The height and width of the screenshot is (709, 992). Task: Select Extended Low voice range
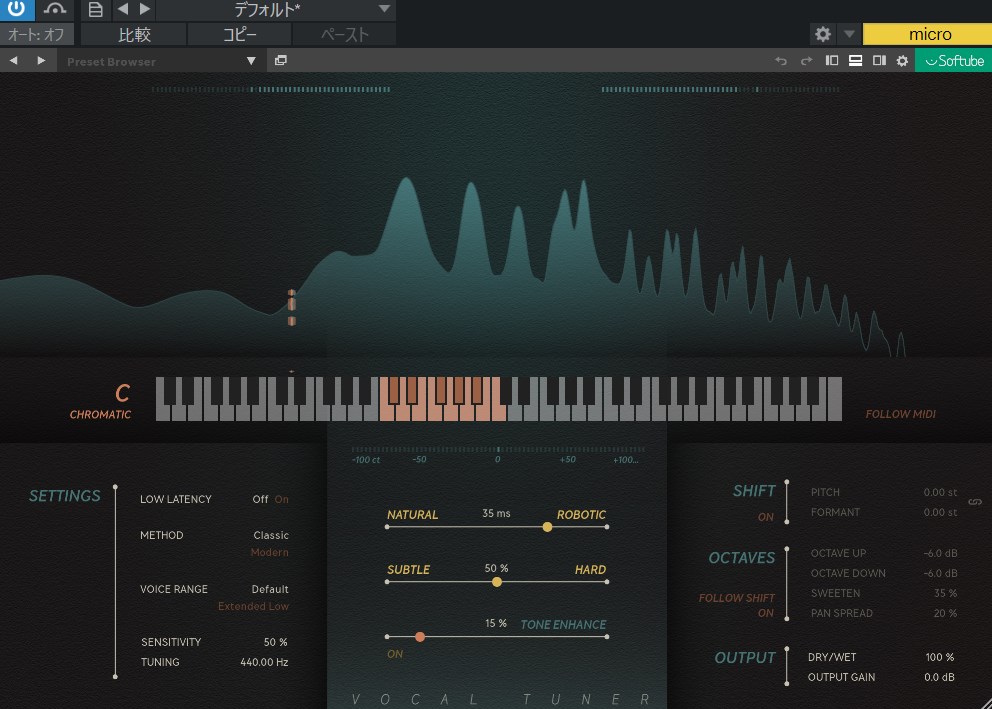(x=253, y=606)
